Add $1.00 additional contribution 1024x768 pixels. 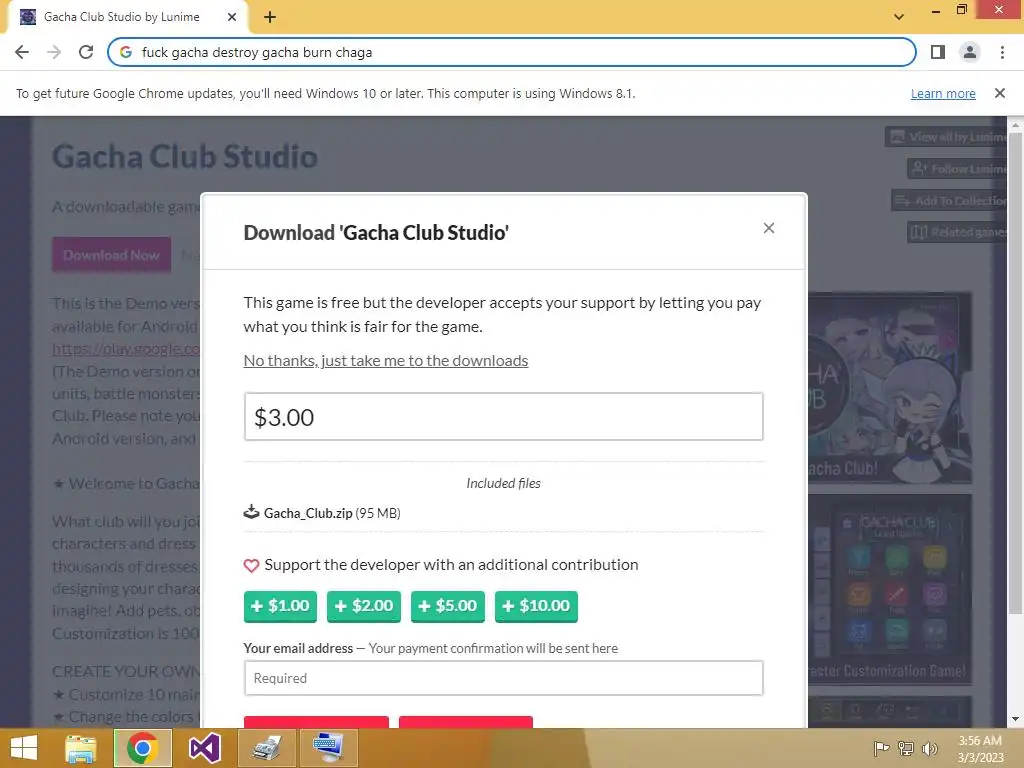point(280,606)
